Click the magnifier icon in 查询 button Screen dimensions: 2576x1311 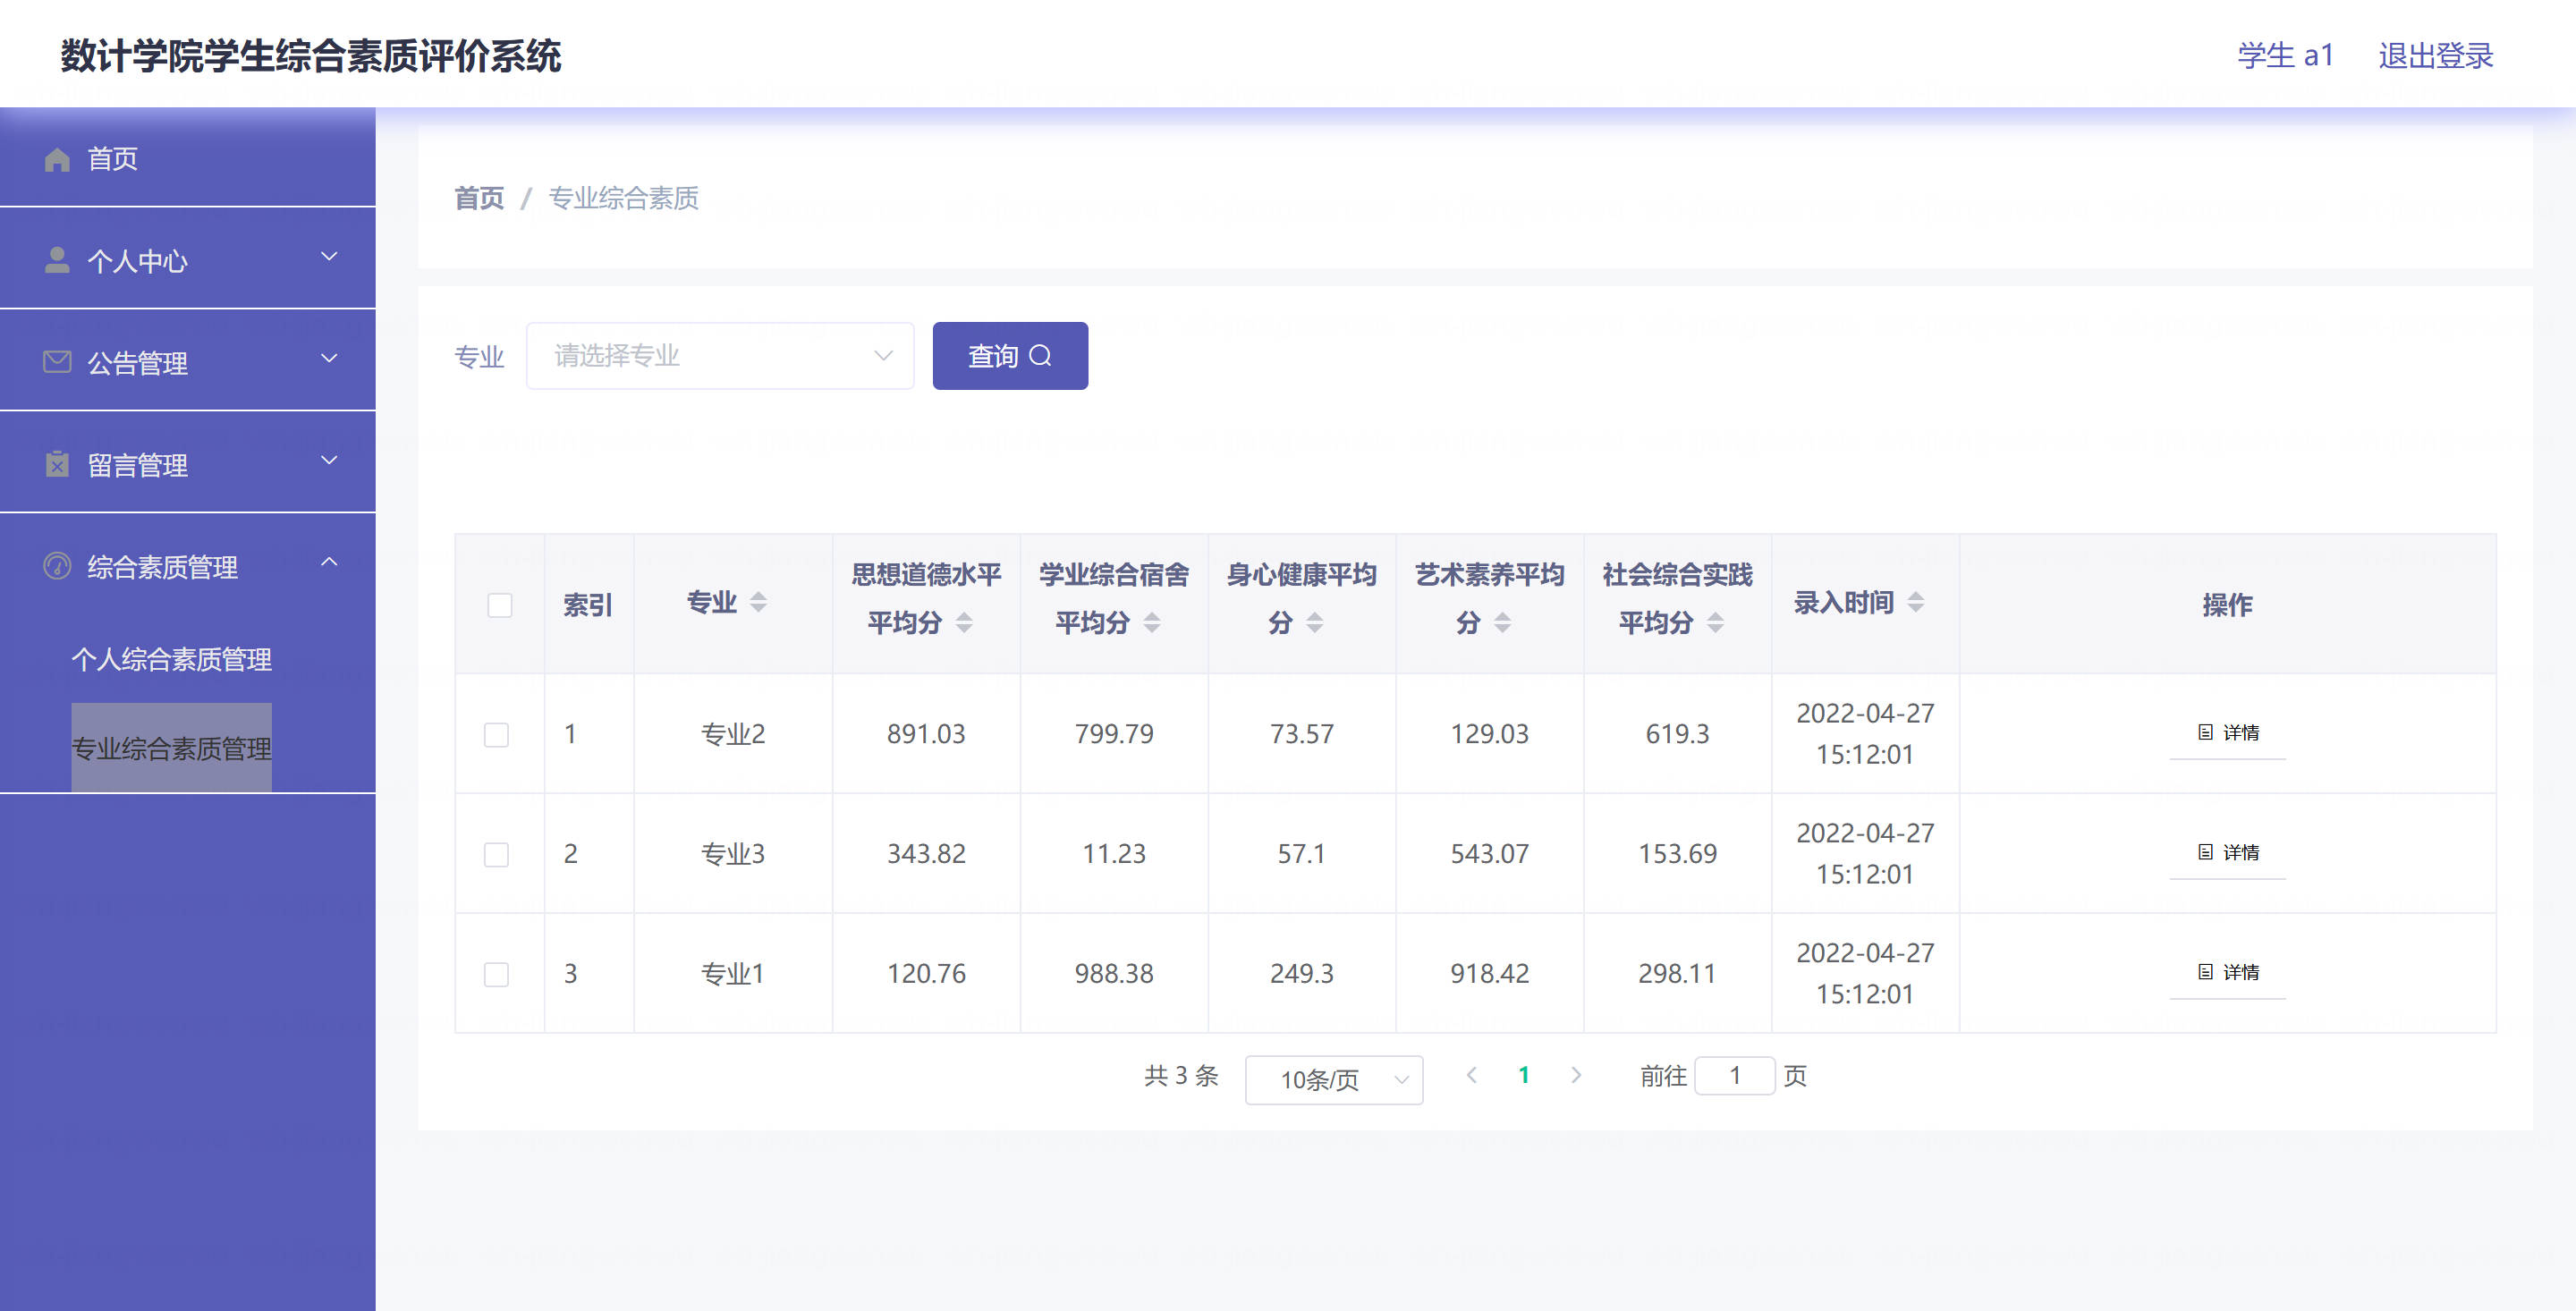coord(1040,356)
